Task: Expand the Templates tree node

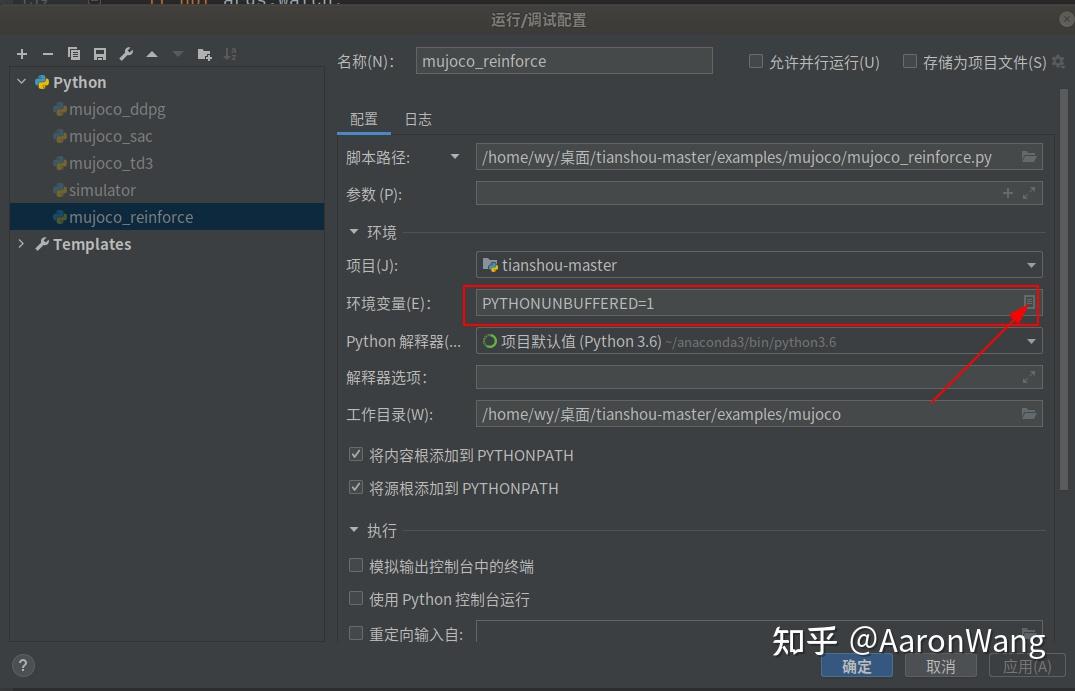Action: (x=22, y=244)
